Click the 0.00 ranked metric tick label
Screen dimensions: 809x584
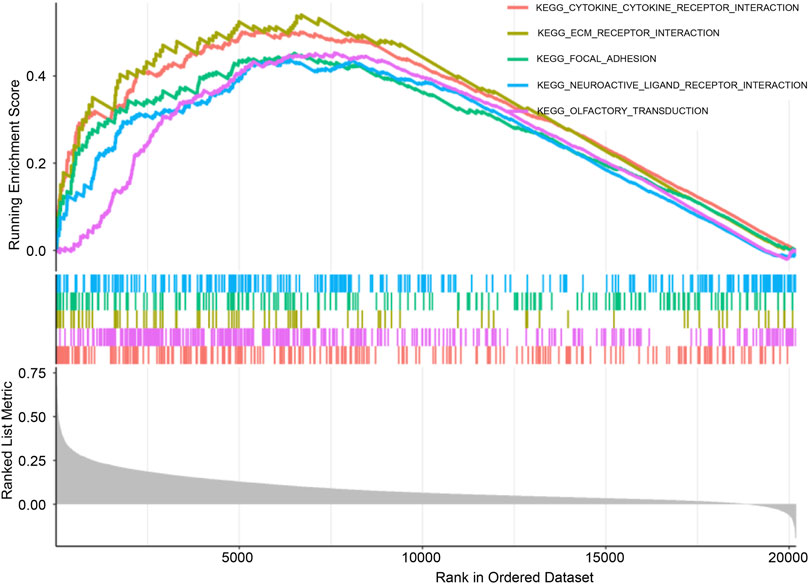(32, 505)
